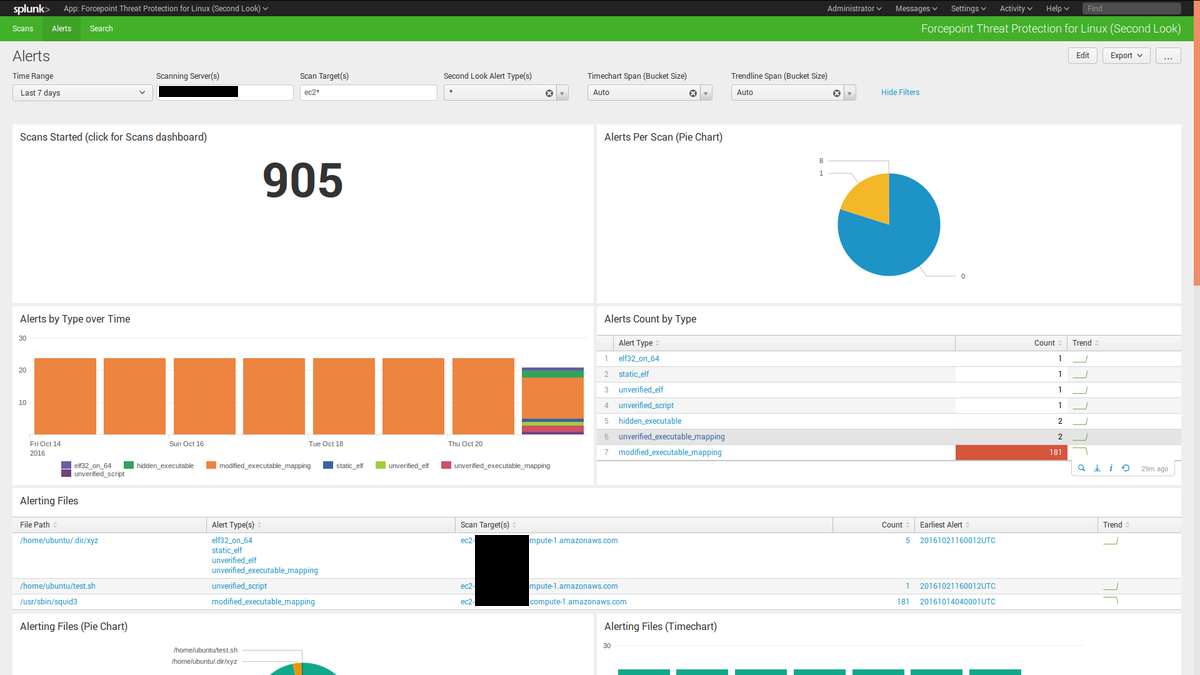Open search magnifier icon on Alerts Count panel
Screen dimensions: 1200x675
coord(1080,467)
